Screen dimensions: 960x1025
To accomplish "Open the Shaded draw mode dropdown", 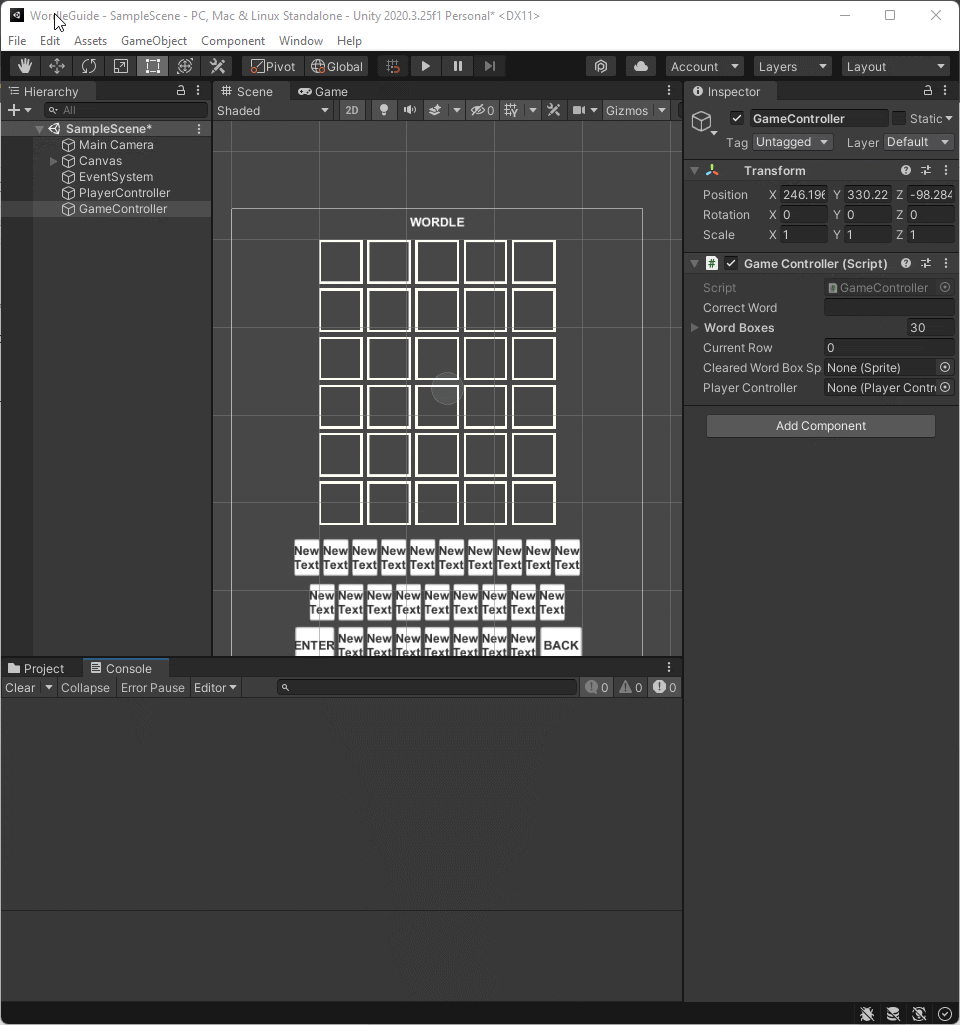I will [x=272, y=110].
